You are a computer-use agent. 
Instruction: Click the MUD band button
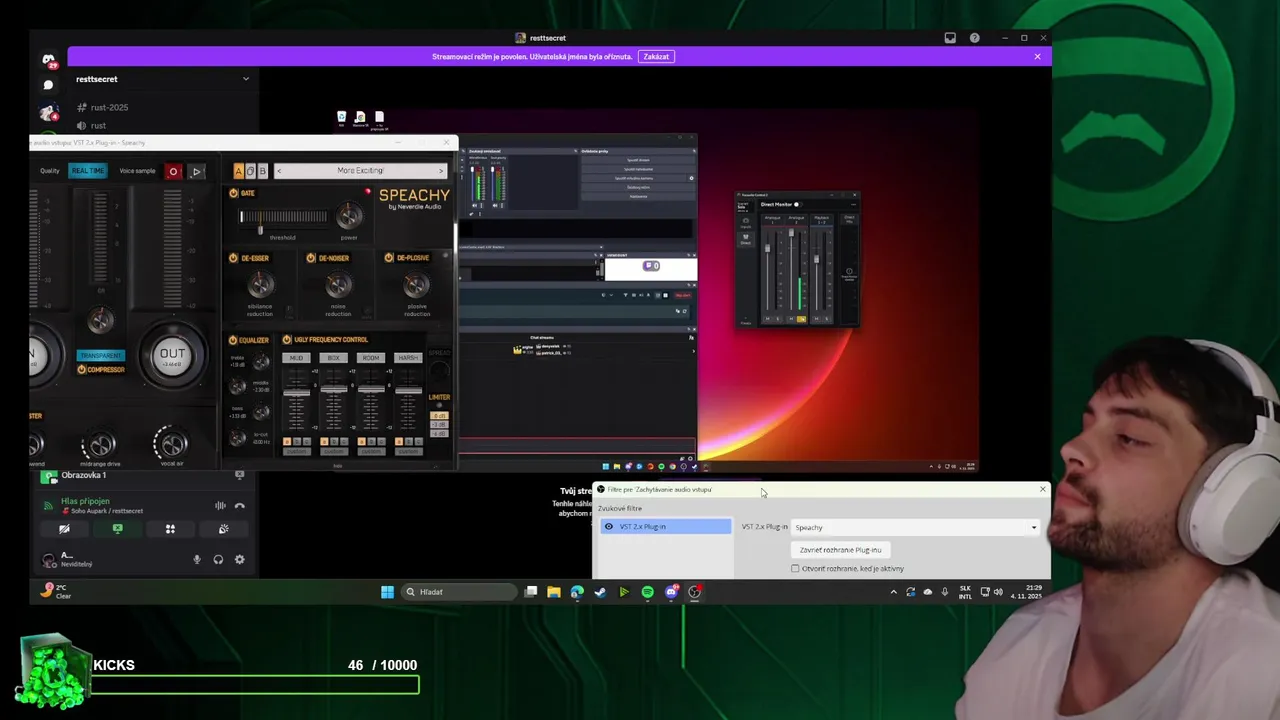click(x=296, y=358)
